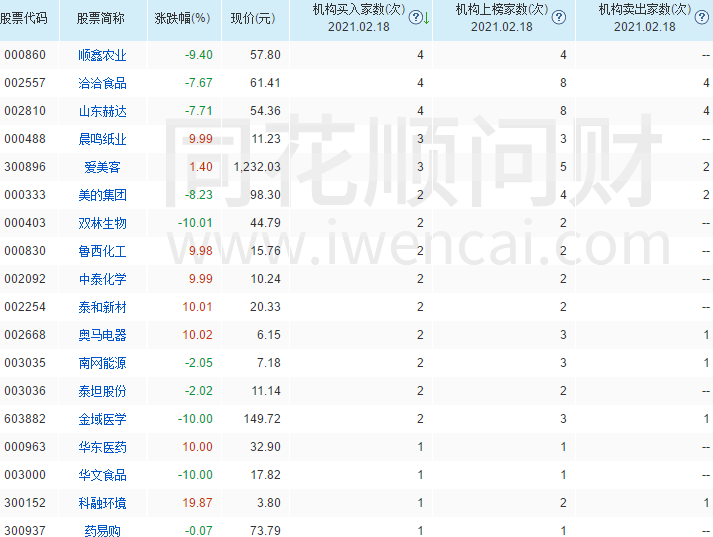Click change value 19.87
The image size is (713, 537).
[x=197, y=503]
